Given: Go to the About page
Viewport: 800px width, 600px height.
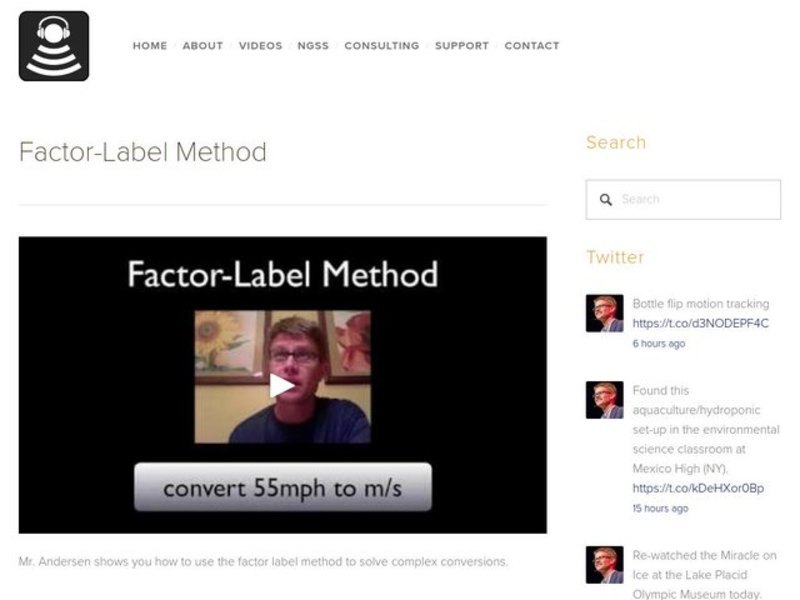Looking at the screenshot, I should [x=203, y=46].
